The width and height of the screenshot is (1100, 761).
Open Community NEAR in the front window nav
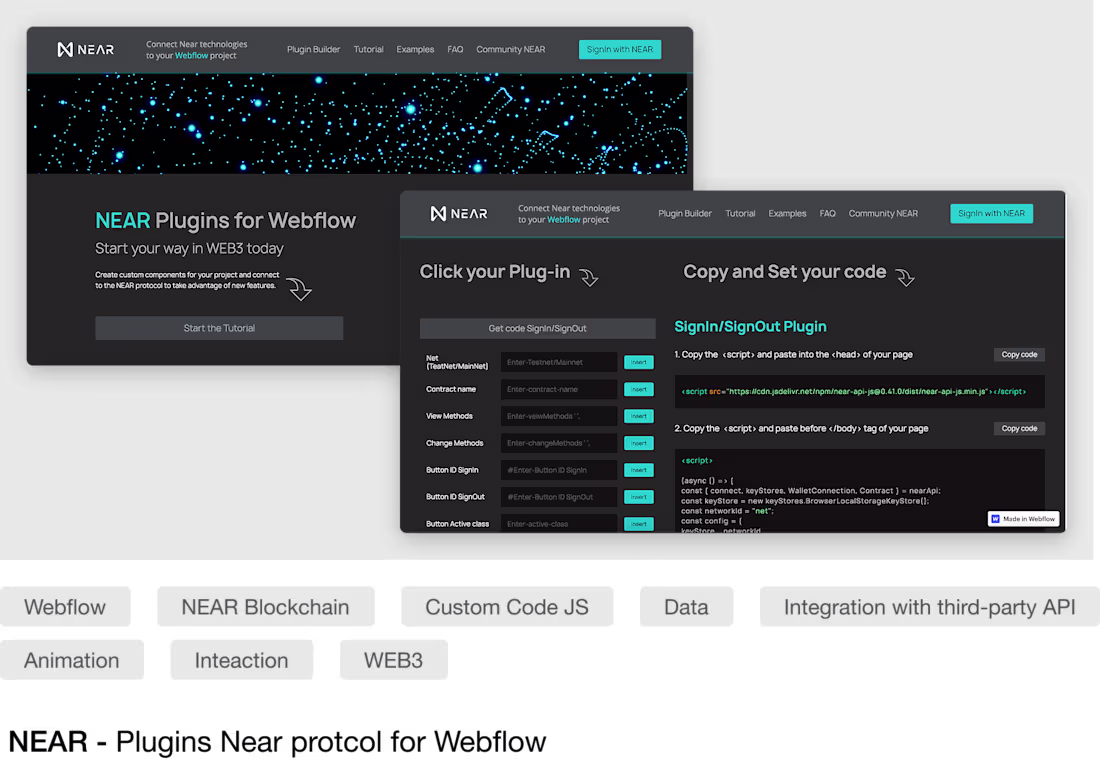(883, 214)
